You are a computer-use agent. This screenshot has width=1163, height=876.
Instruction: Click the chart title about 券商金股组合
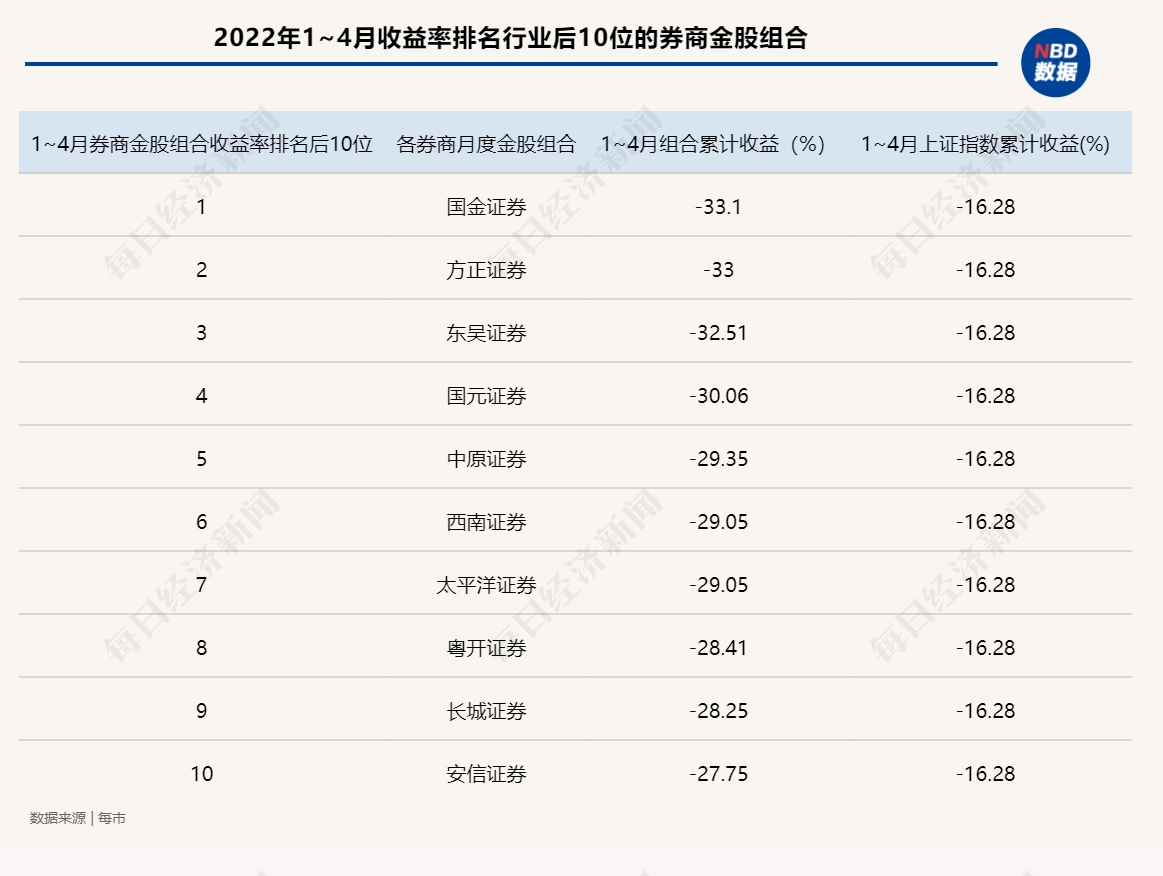tap(510, 39)
